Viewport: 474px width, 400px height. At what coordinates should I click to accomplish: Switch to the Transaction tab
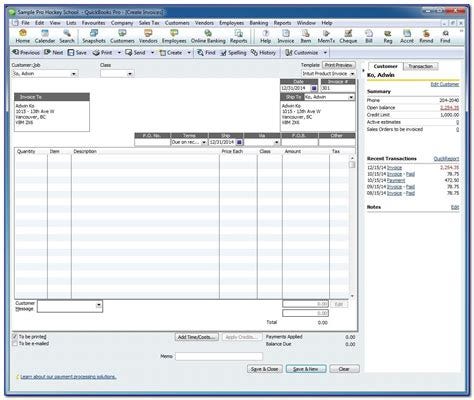[x=420, y=66]
